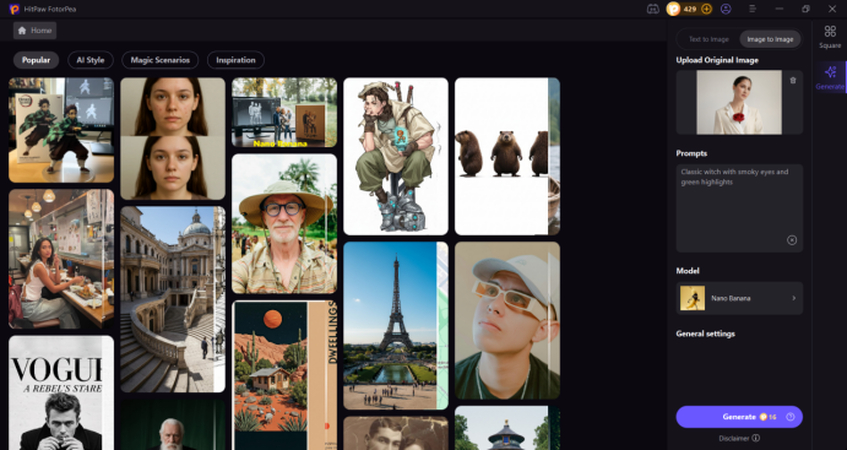
Task: Add credits with the plus icon
Action: pos(707,9)
